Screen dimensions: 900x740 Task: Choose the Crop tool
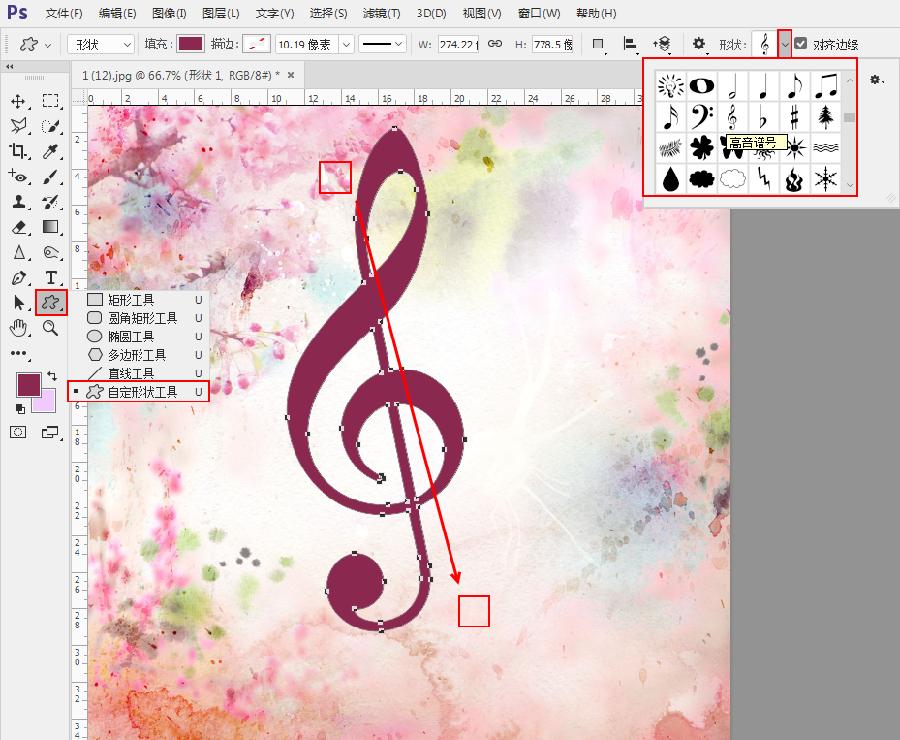[18, 151]
